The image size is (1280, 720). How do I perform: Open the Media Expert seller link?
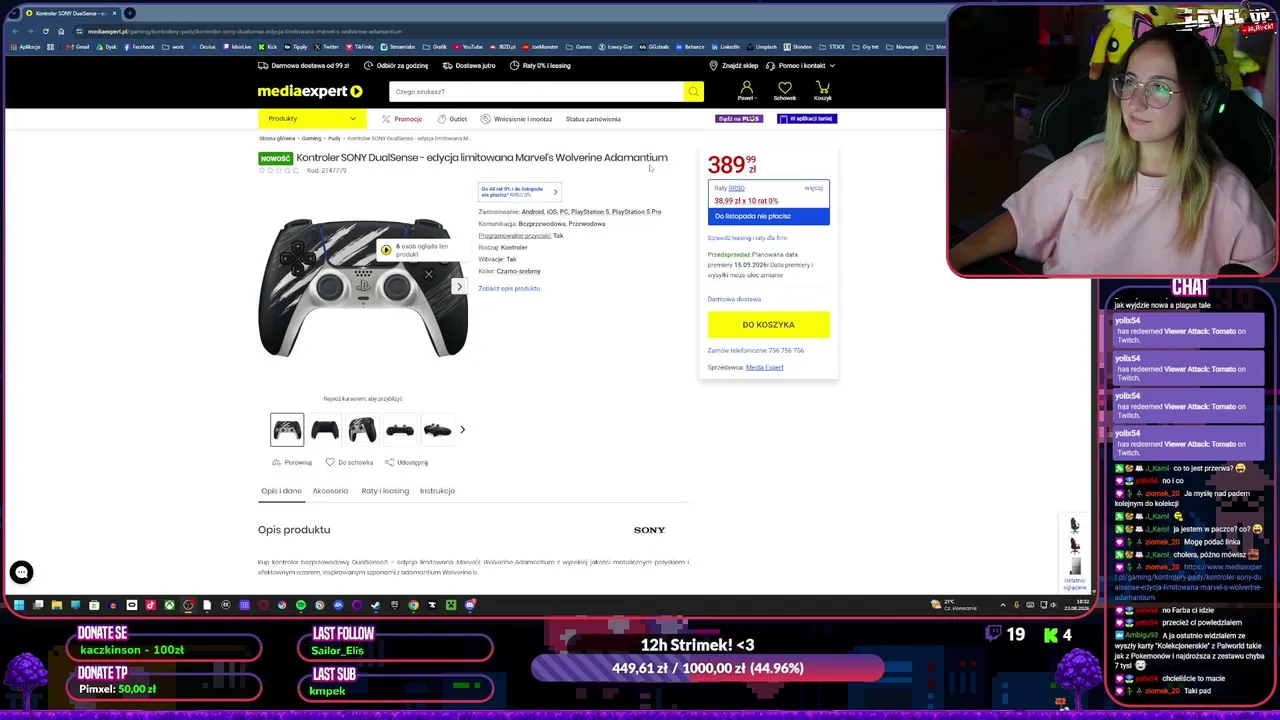coord(764,367)
